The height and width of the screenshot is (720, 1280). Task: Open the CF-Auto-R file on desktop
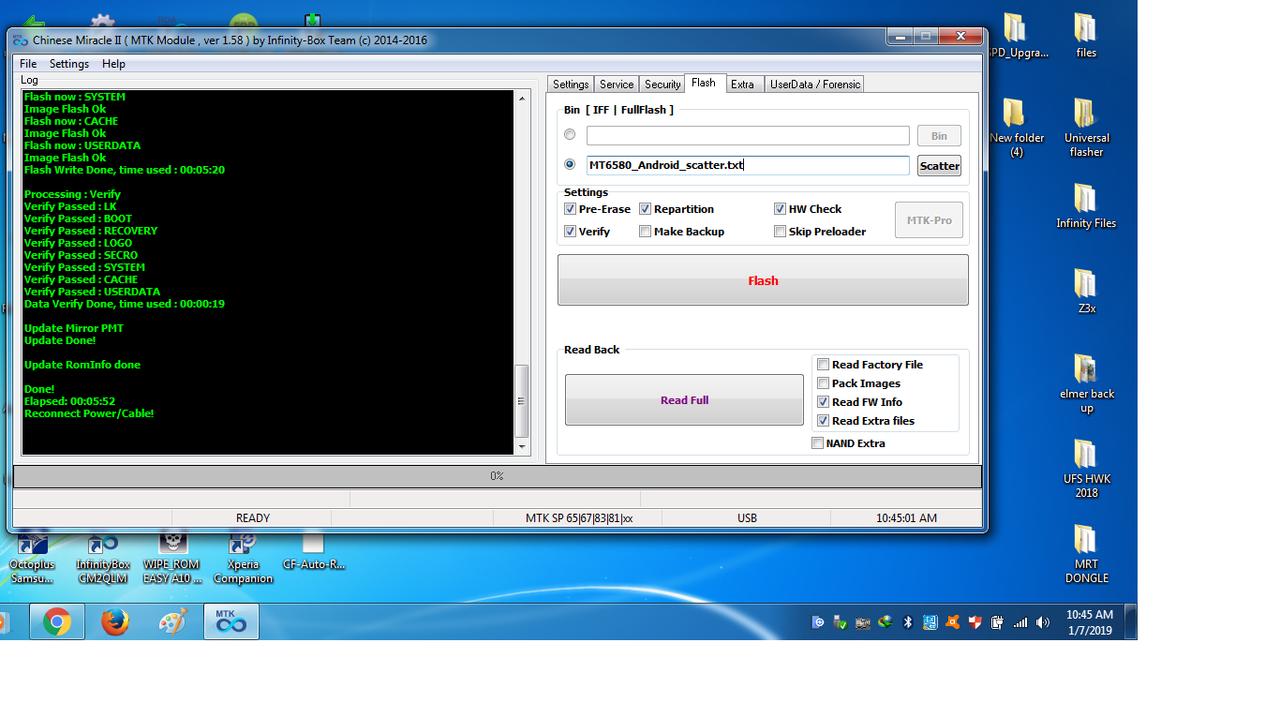tap(313, 551)
